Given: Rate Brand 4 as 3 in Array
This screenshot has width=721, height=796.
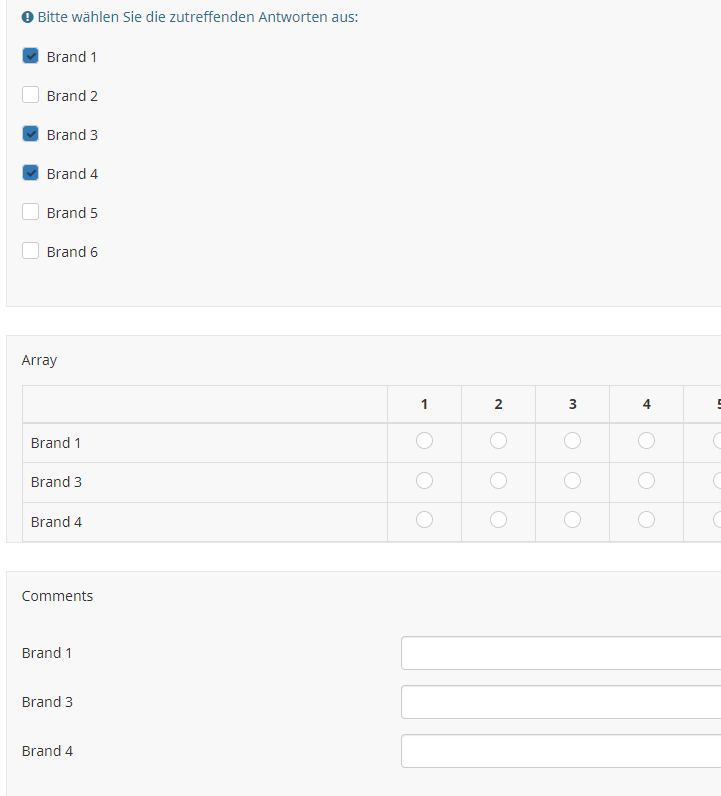Looking at the screenshot, I should tap(572, 520).
